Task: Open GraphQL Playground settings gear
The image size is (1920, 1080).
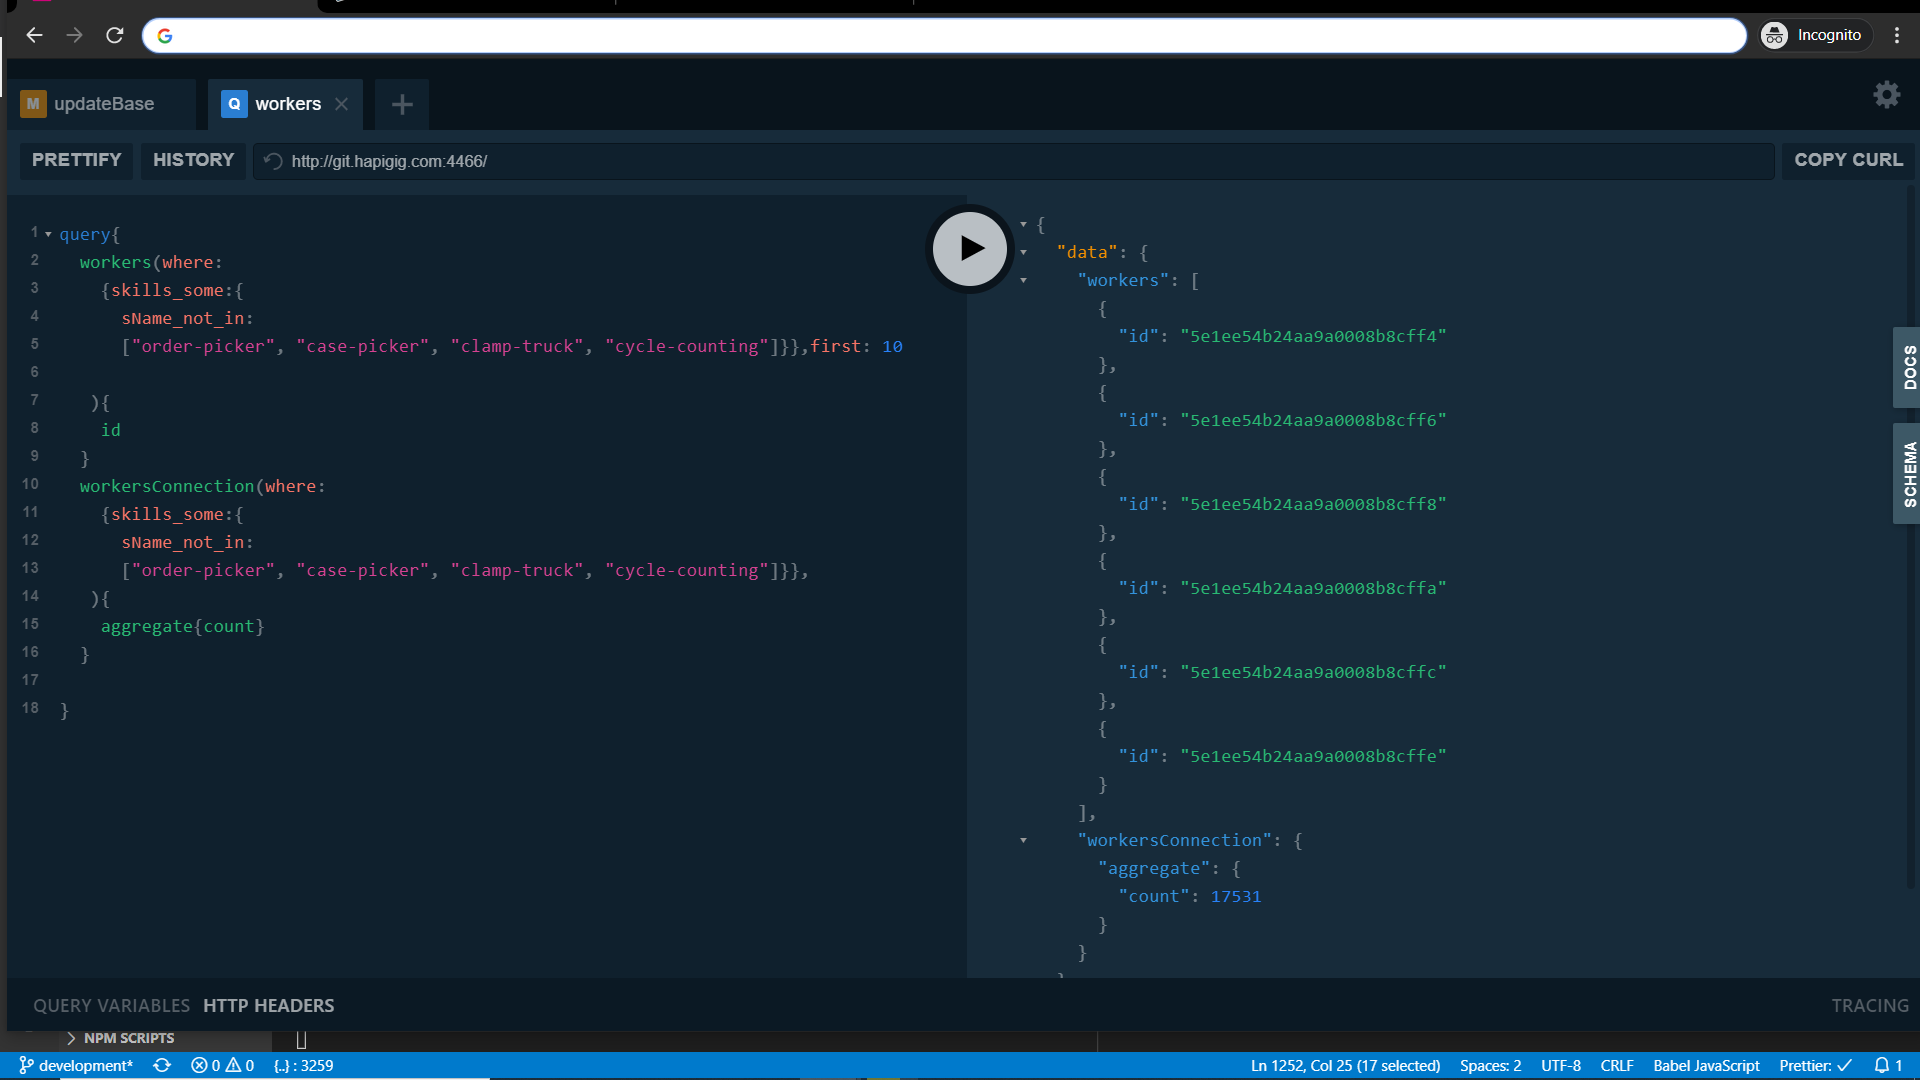Action: [x=1886, y=95]
